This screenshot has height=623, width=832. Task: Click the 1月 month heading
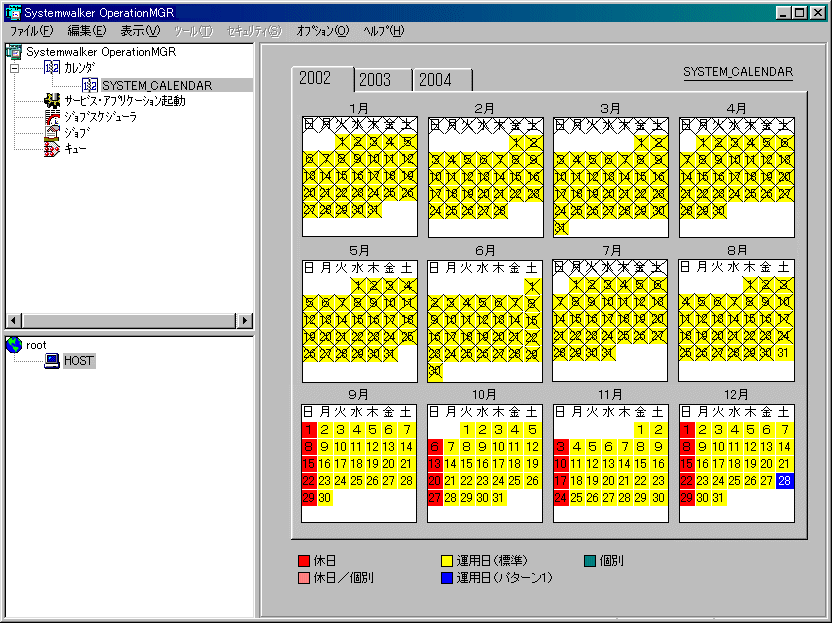click(x=359, y=108)
